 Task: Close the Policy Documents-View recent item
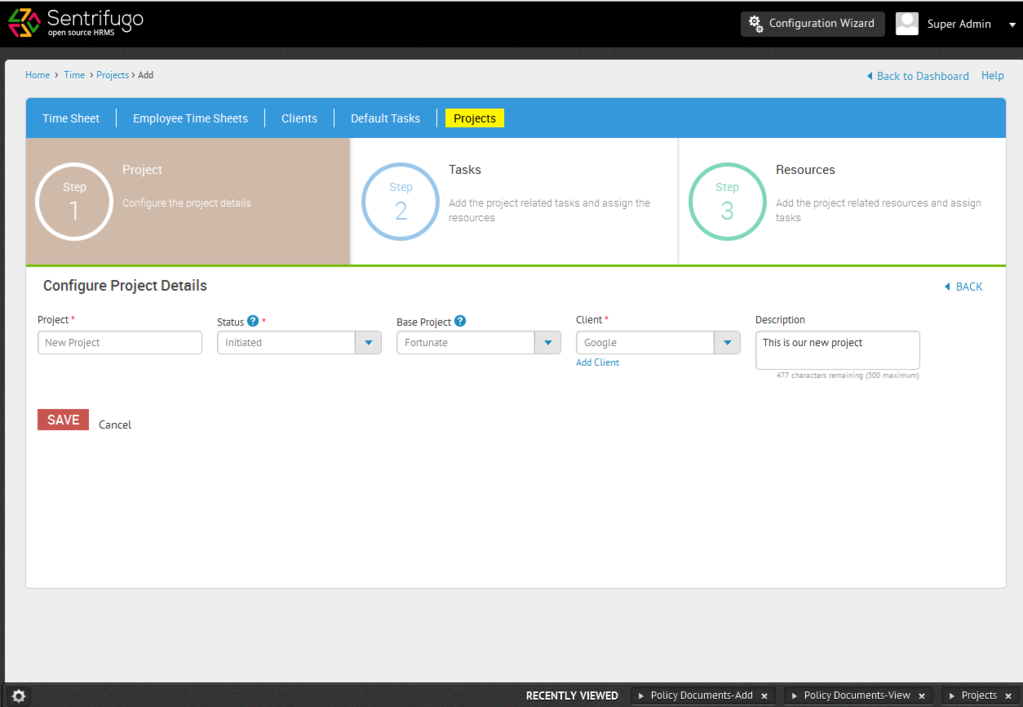coord(922,696)
